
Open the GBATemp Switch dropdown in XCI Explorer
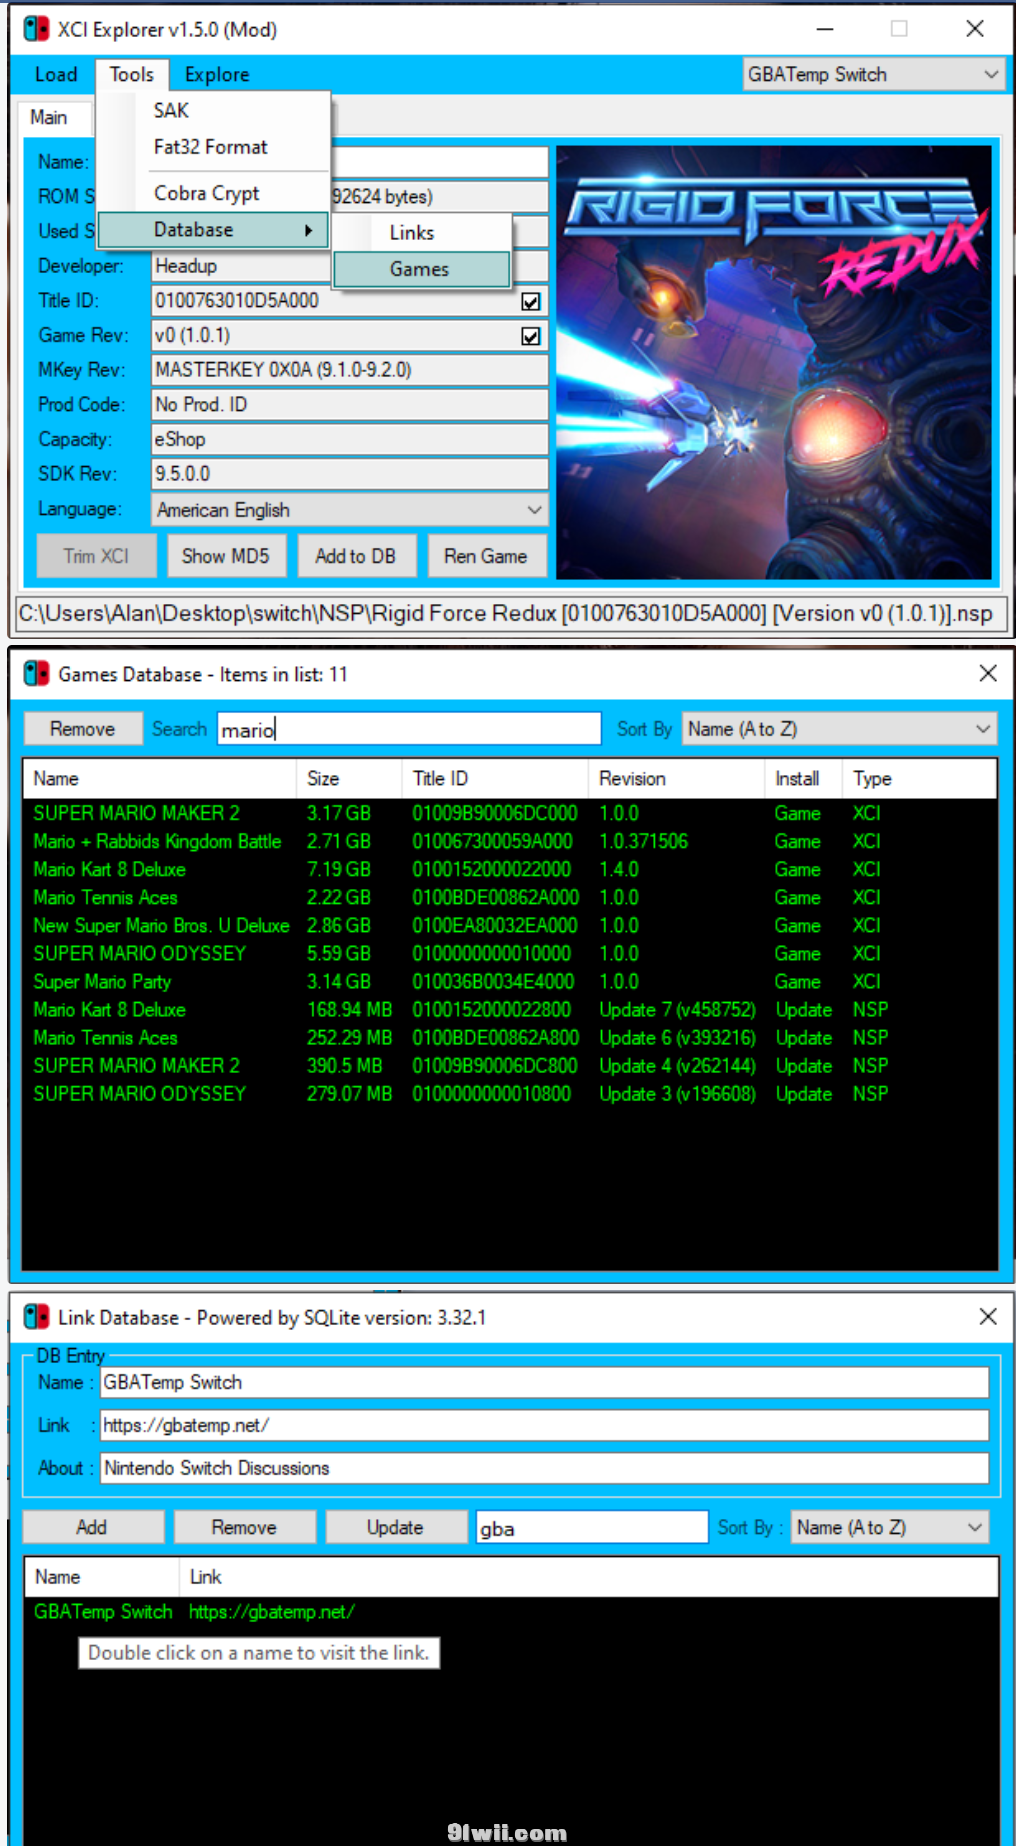point(874,74)
